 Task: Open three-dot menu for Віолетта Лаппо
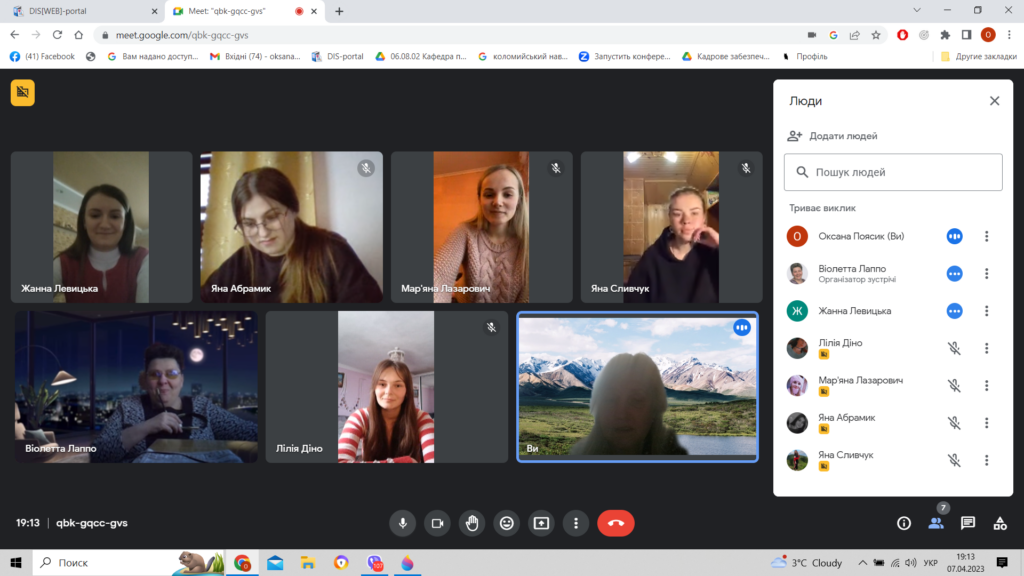point(986,274)
